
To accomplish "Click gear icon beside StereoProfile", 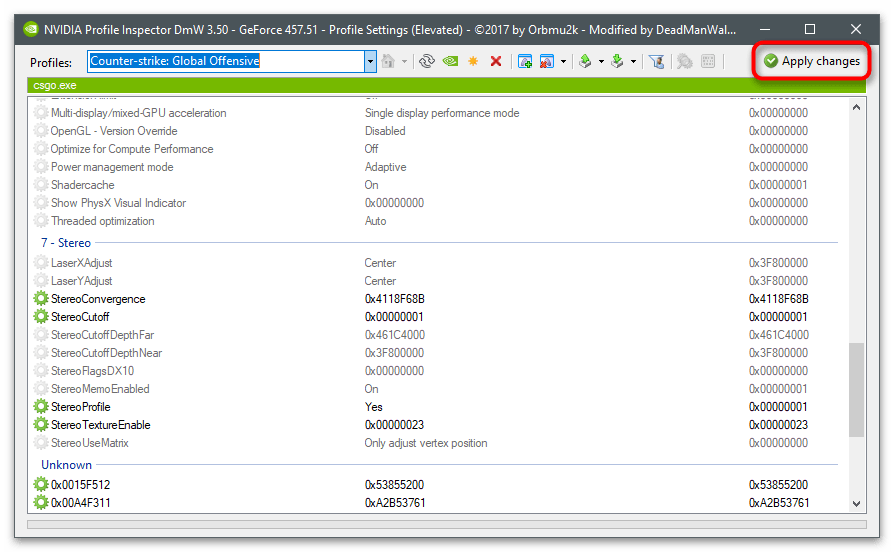I will 40,407.
